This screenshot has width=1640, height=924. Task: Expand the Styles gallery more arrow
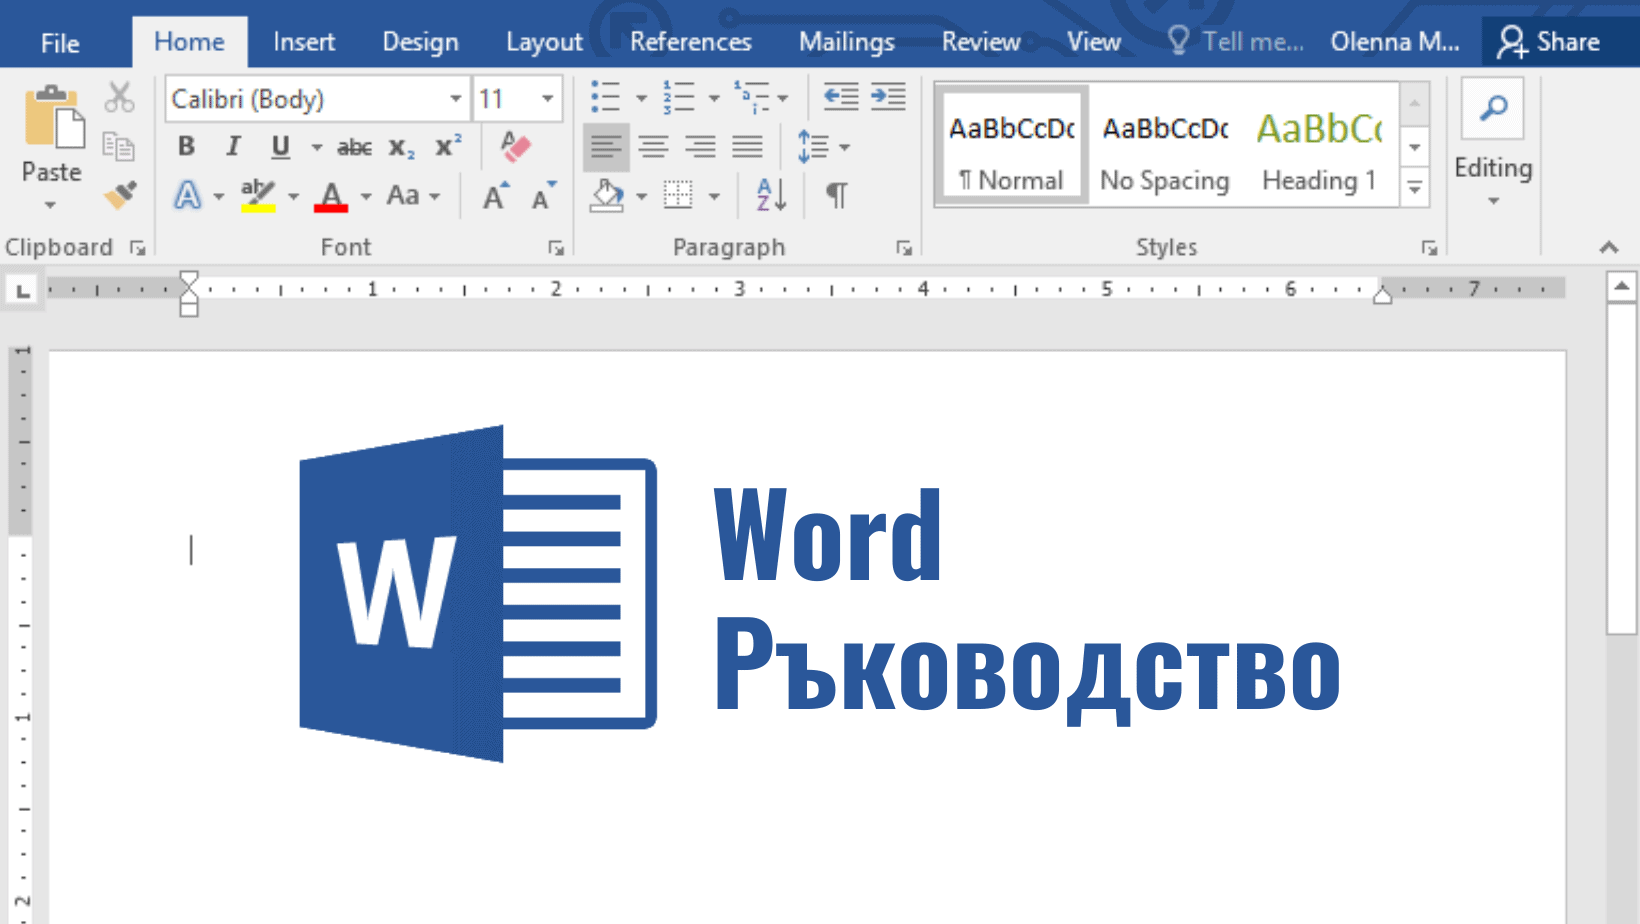tap(1414, 187)
